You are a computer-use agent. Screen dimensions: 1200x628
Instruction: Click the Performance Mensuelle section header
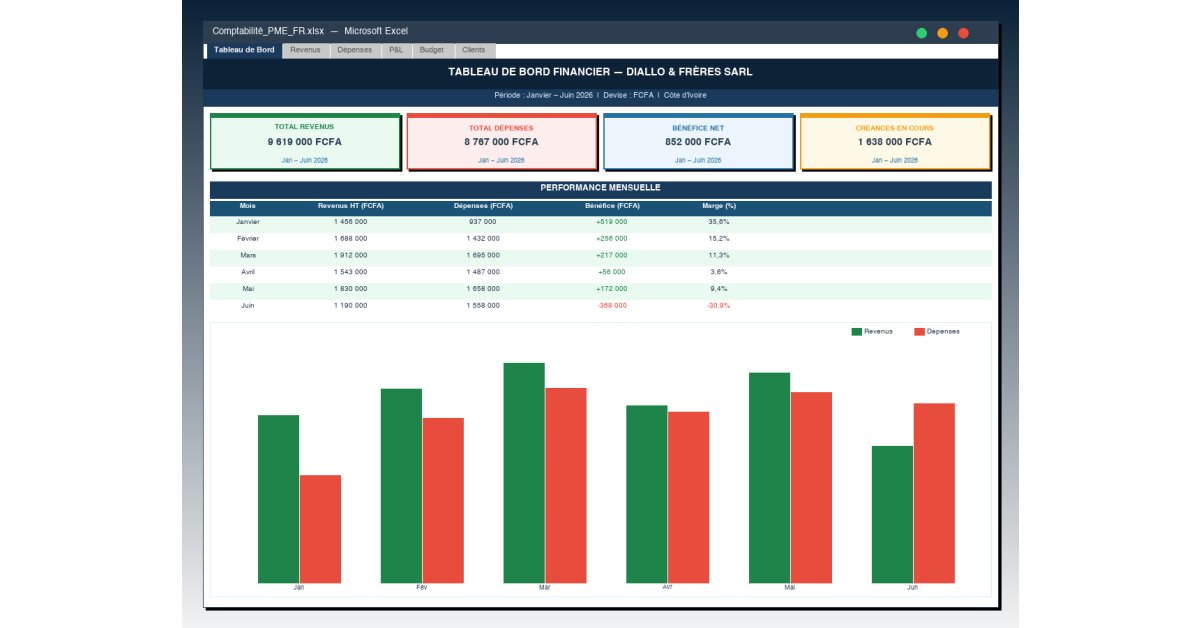coord(600,189)
